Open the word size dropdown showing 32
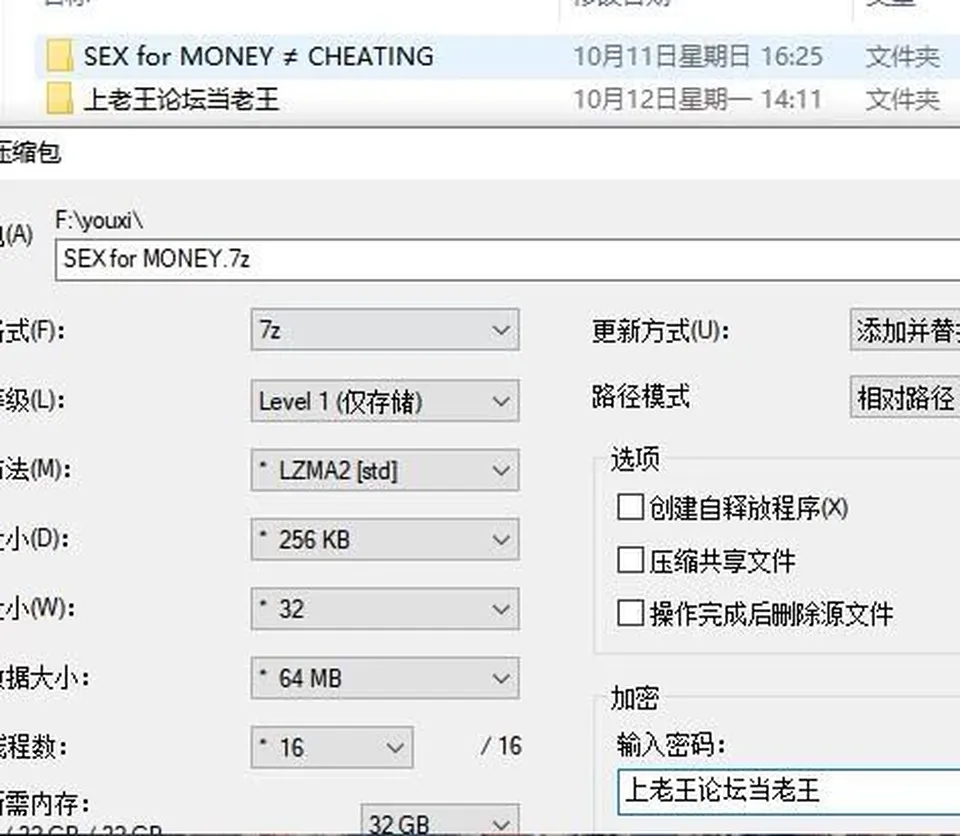Viewport: 960px width, 836px height. tap(385, 609)
